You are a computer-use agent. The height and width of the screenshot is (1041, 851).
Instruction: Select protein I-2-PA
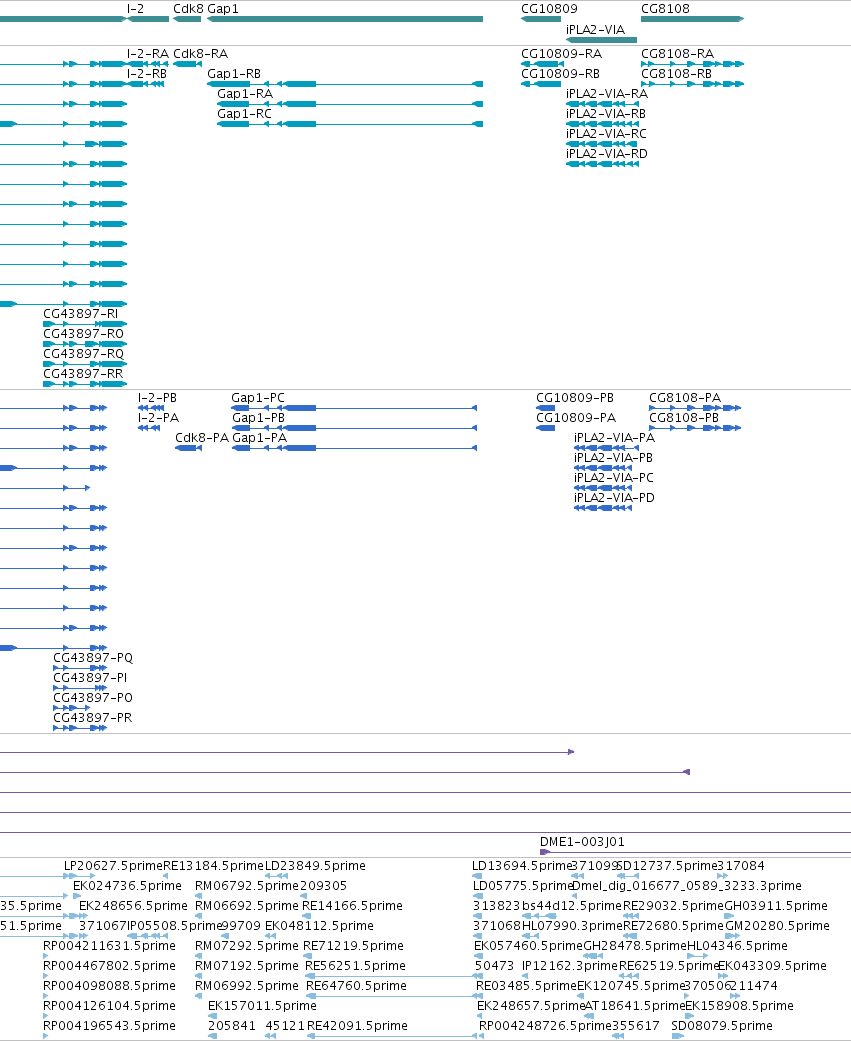coord(159,418)
